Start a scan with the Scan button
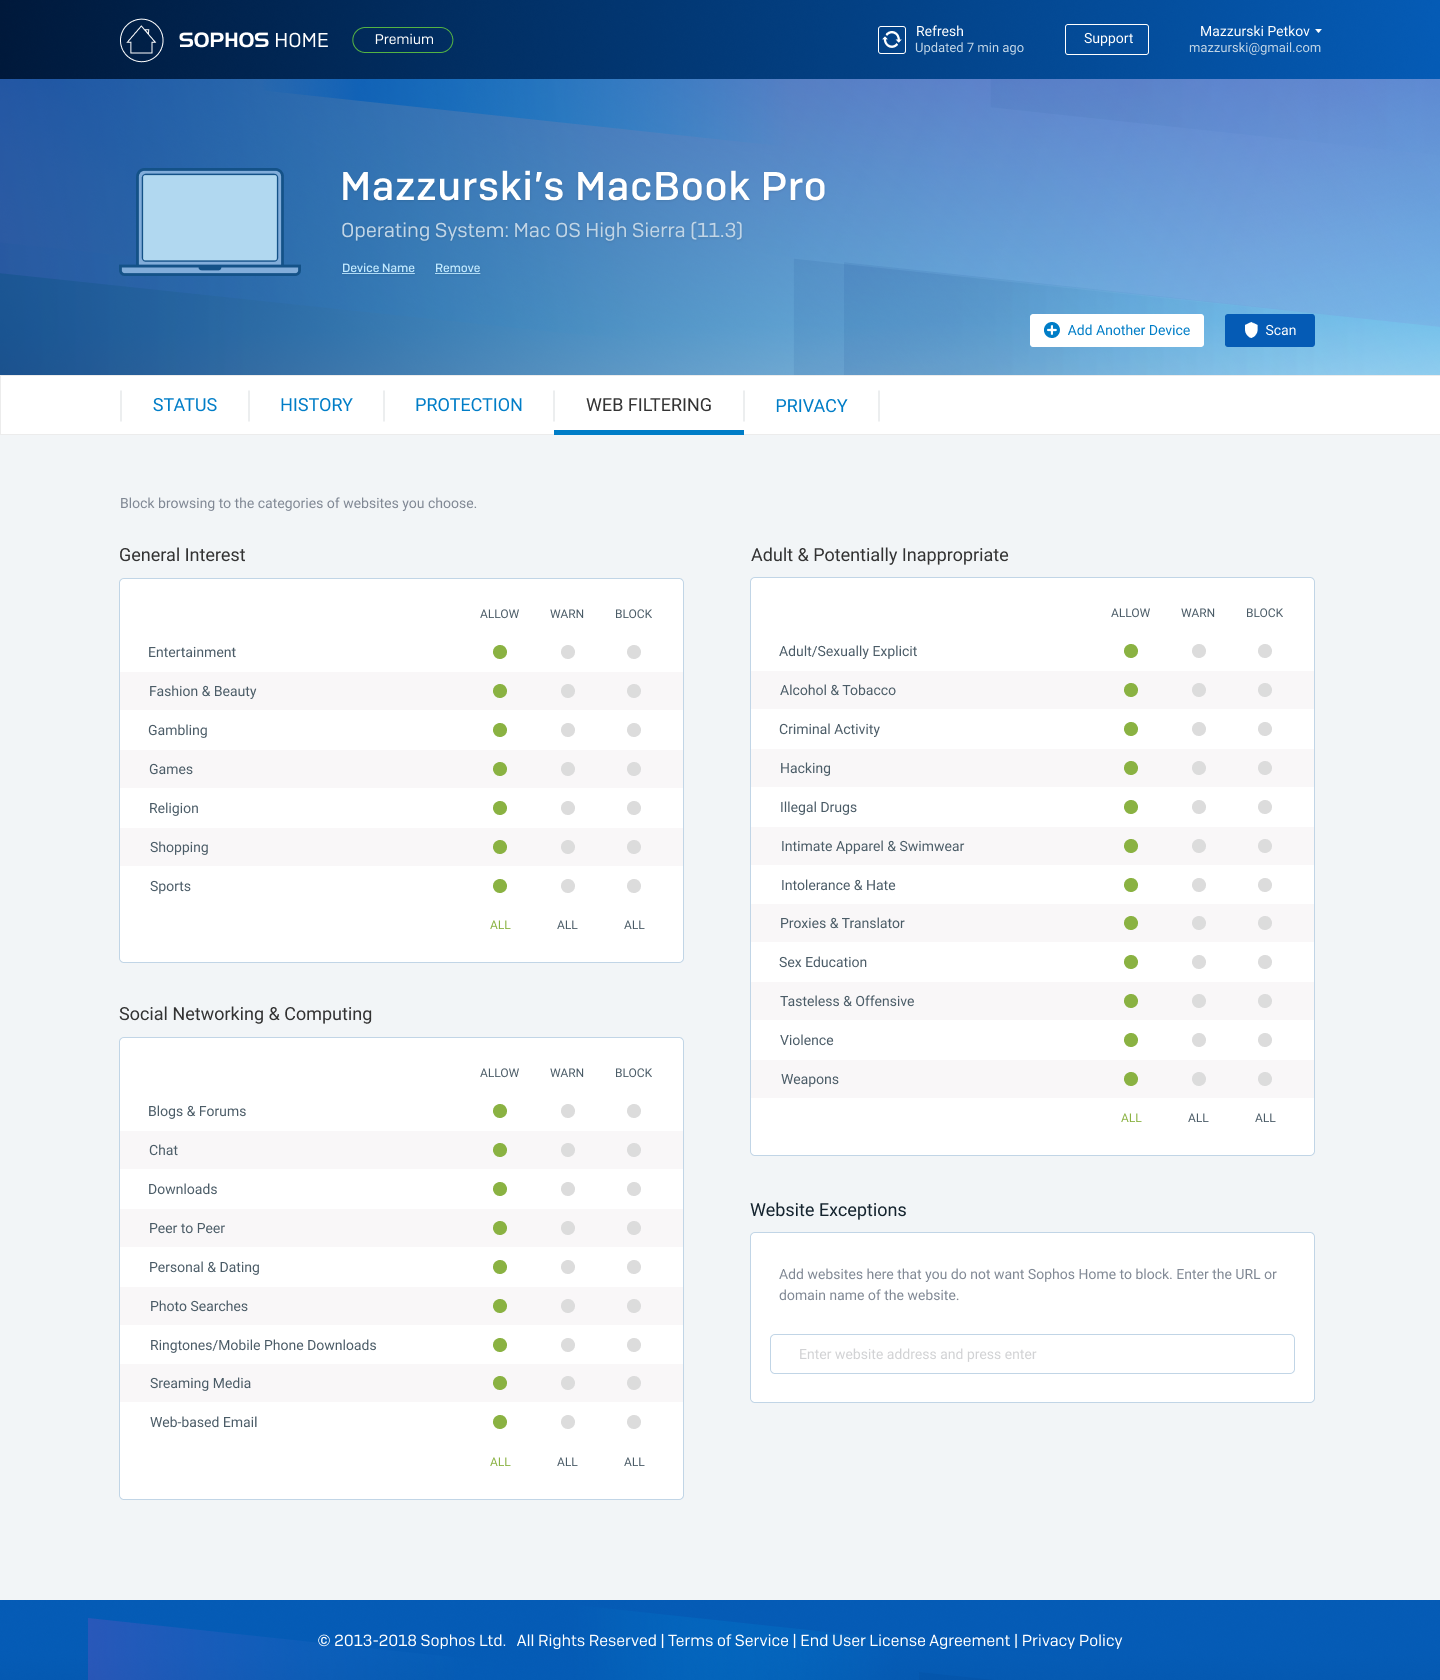 tap(1270, 330)
